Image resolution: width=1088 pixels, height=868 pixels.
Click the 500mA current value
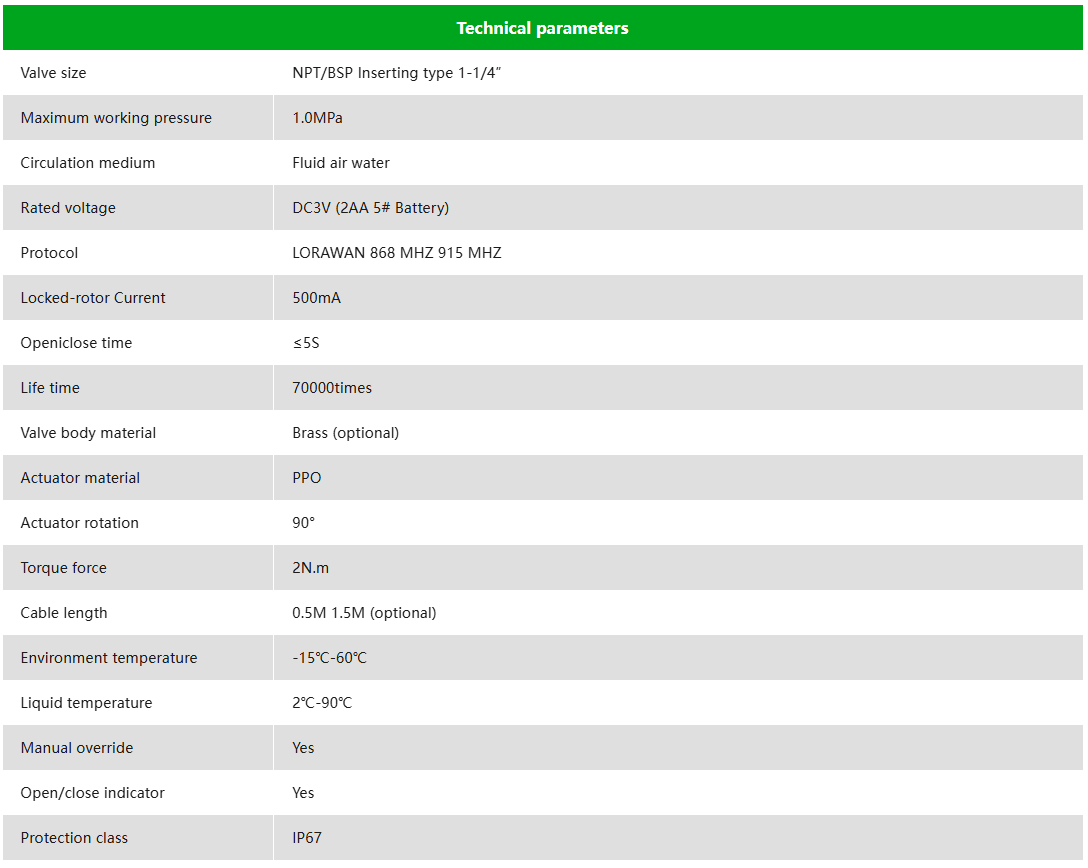[316, 298]
